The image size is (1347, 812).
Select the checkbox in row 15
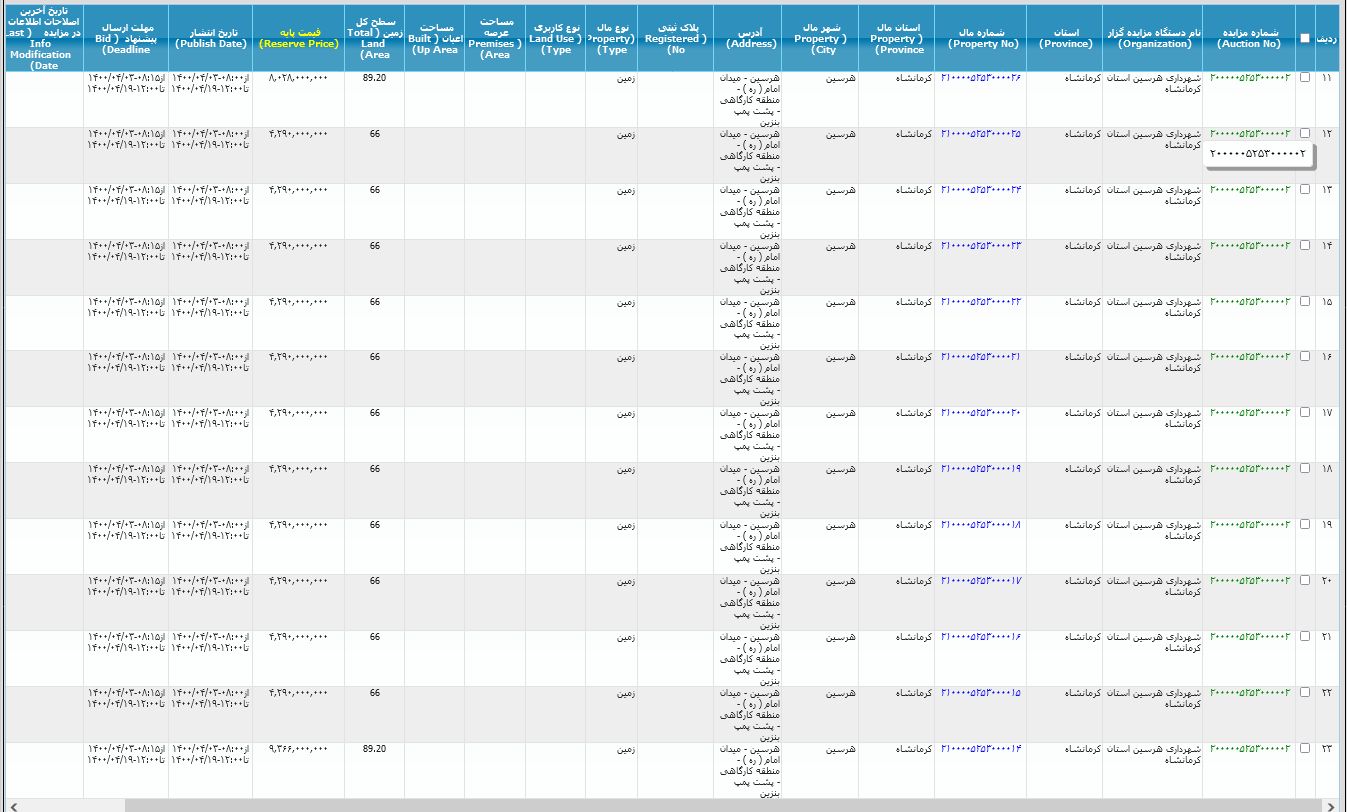pos(1305,301)
